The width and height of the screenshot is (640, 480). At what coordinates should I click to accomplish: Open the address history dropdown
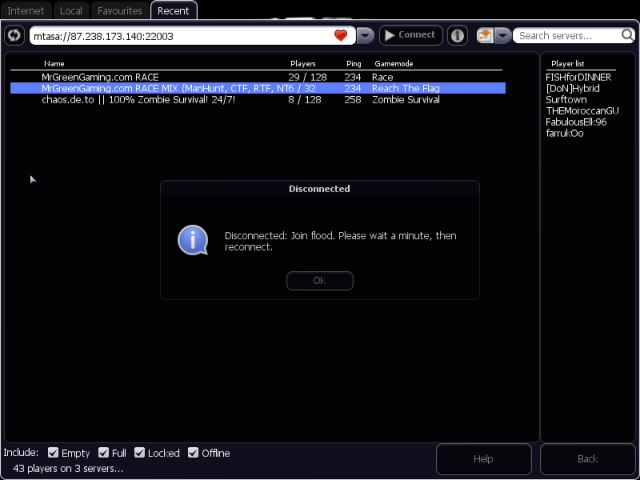click(365, 35)
